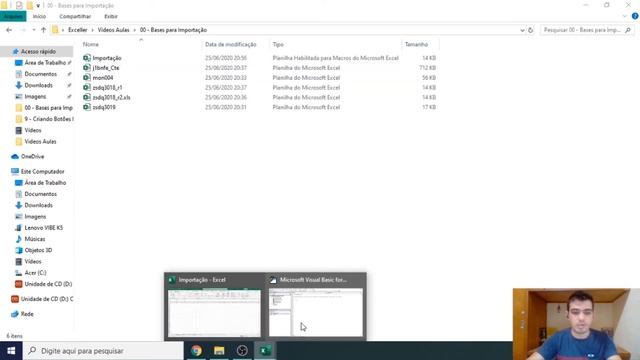Open the 00 - Bases para Imp folder shortcut
Screen dimensions: 640x360
[x=48, y=108]
